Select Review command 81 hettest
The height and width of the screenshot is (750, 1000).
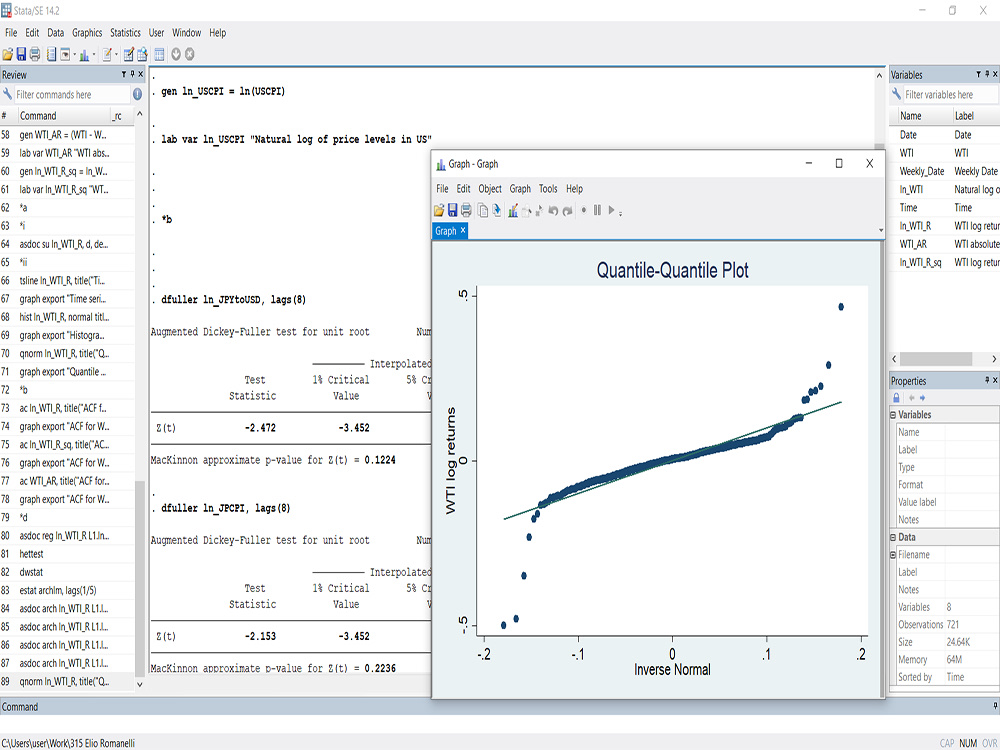(67, 554)
